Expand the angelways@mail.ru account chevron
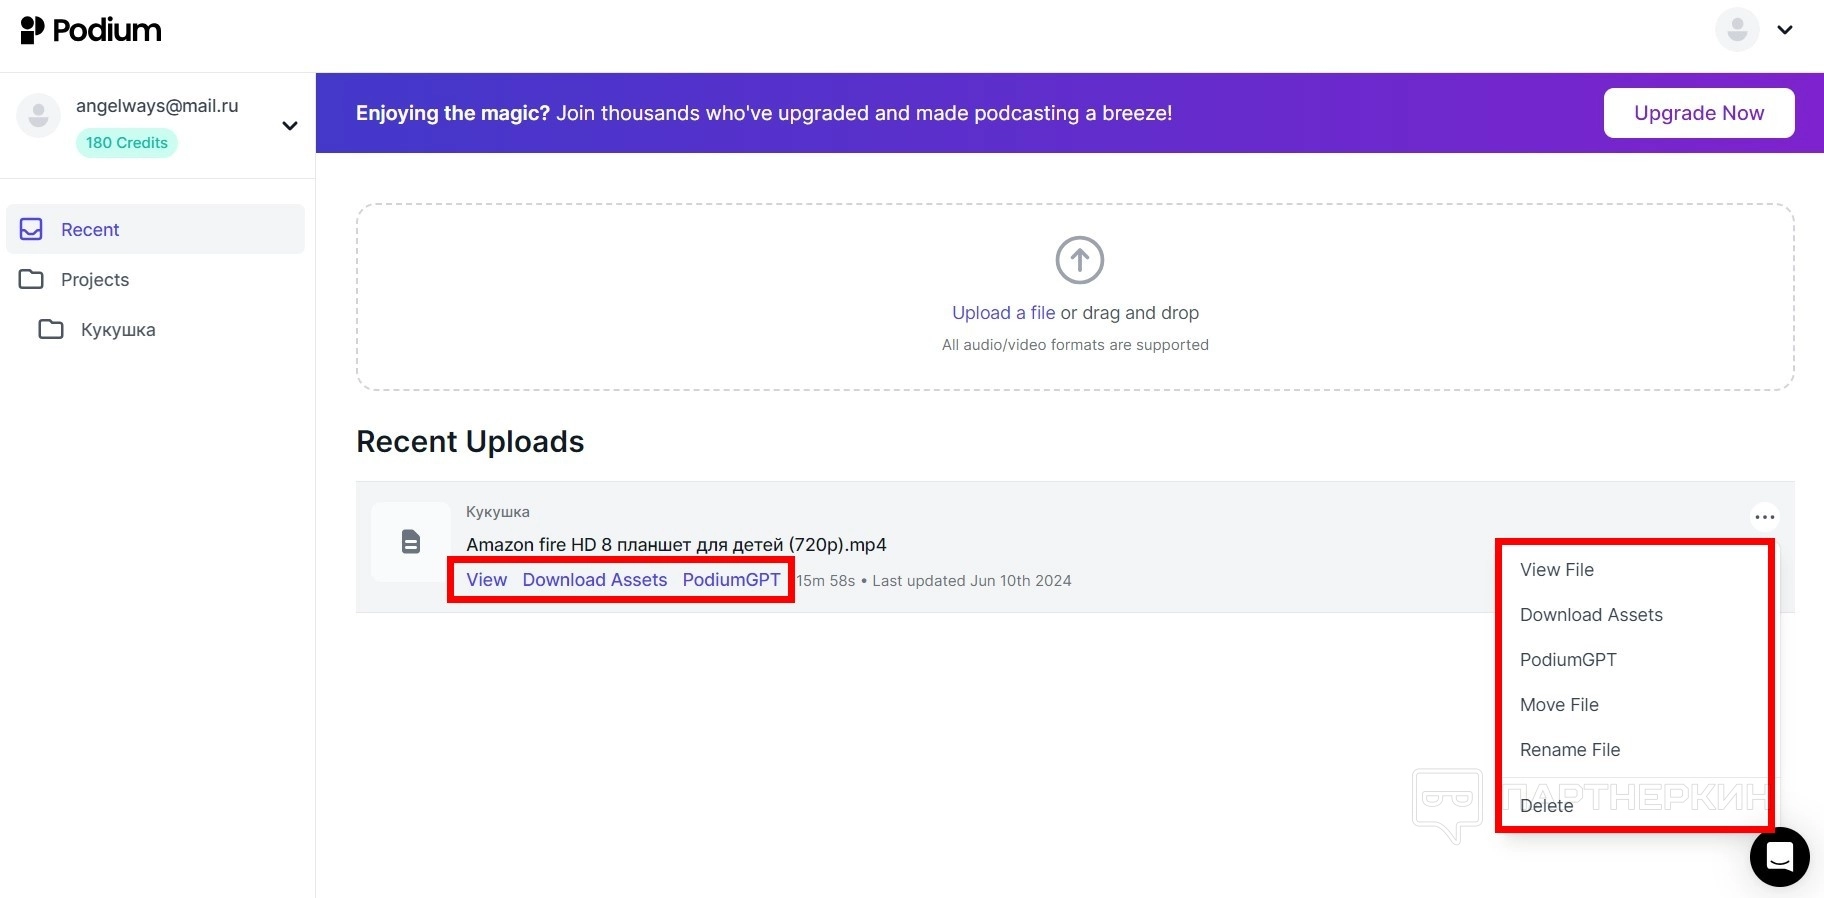 pyautogui.click(x=289, y=126)
